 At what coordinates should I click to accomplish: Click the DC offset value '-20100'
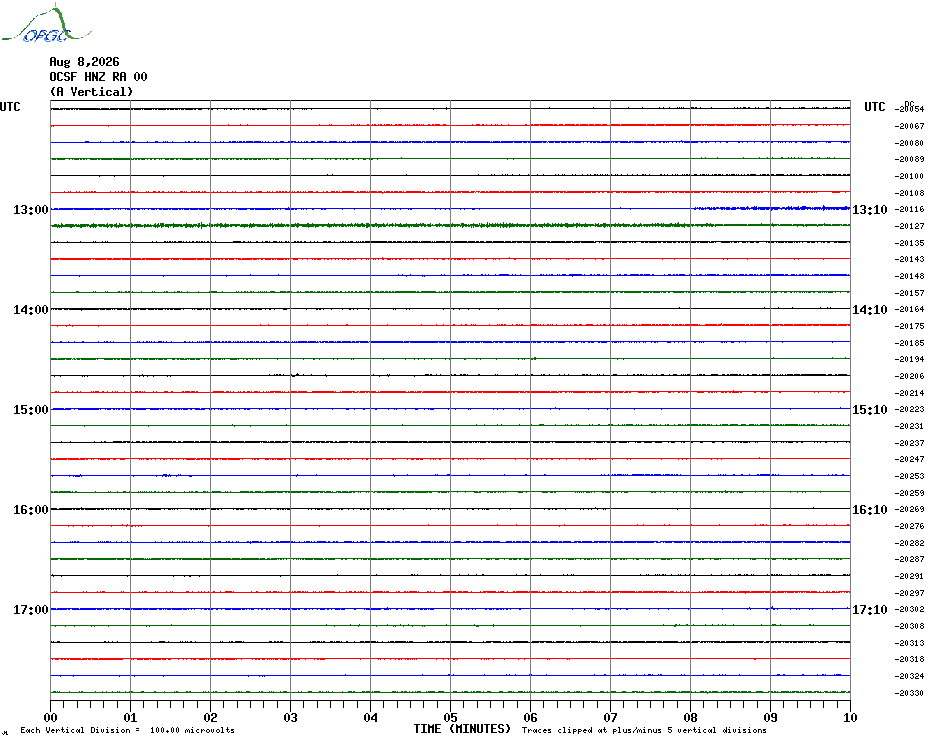pos(909,176)
